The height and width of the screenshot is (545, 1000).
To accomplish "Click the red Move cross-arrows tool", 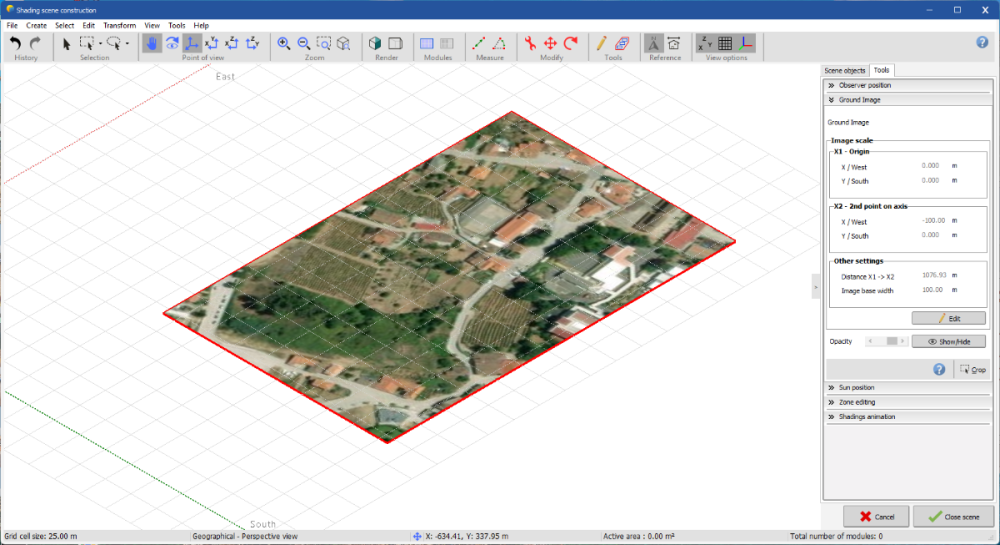I will tap(550, 43).
